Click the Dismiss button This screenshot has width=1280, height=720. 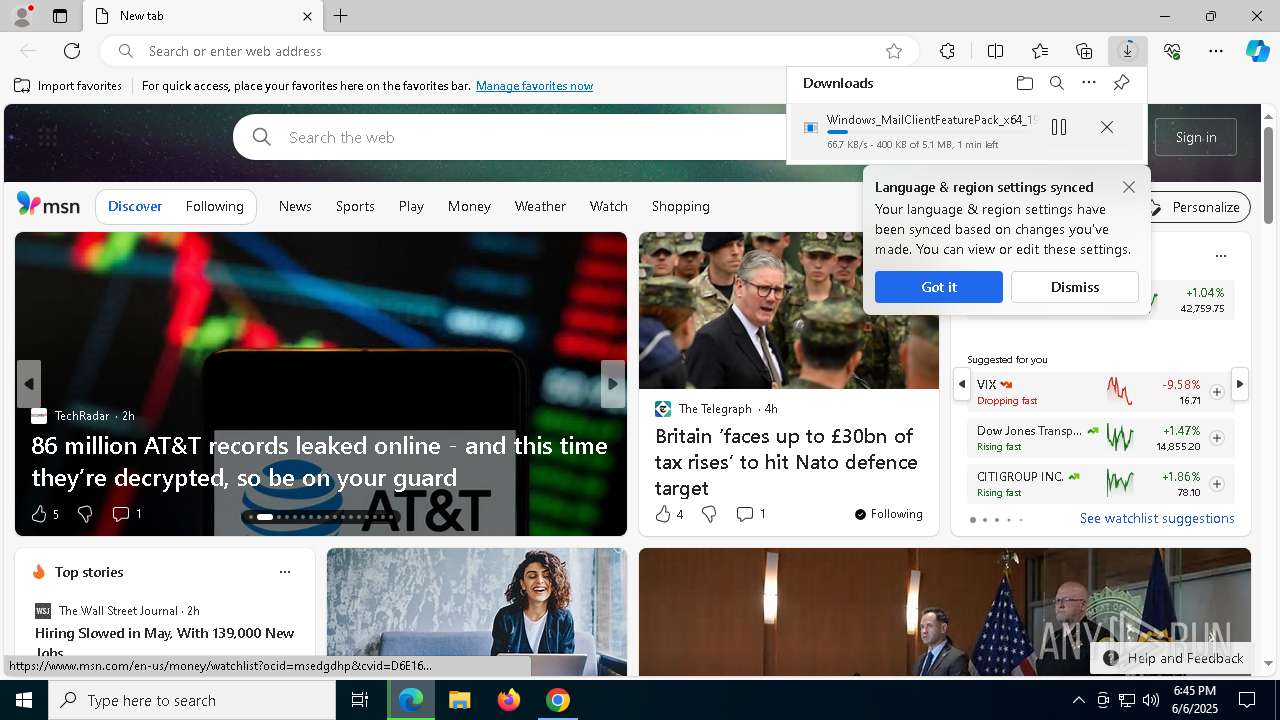pos(1075,287)
